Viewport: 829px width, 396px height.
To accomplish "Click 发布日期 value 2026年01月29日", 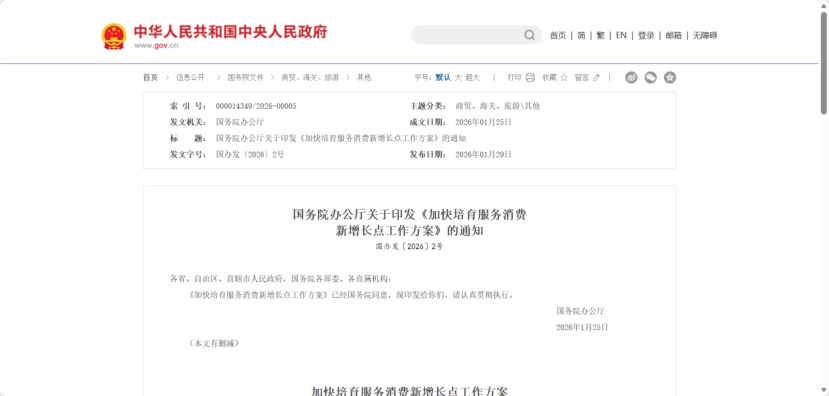I will [x=483, y=155].
